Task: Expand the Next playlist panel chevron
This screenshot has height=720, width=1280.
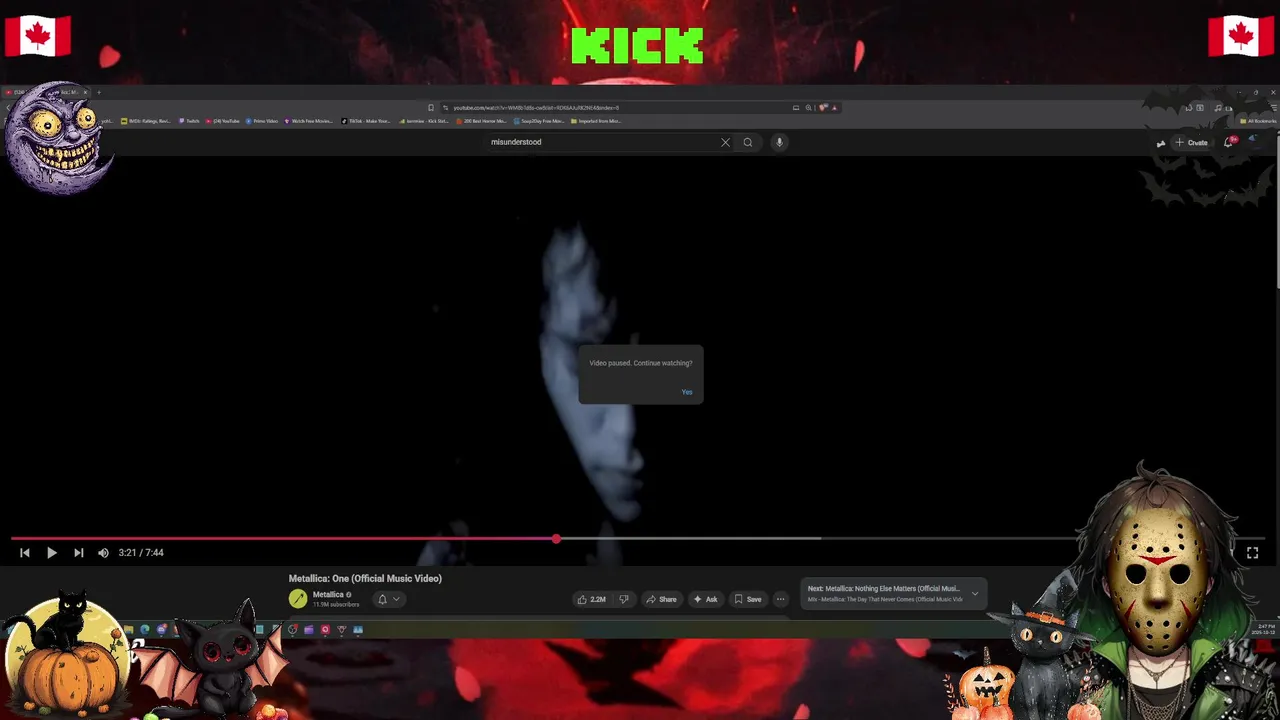Action: (x=975, y=594)
